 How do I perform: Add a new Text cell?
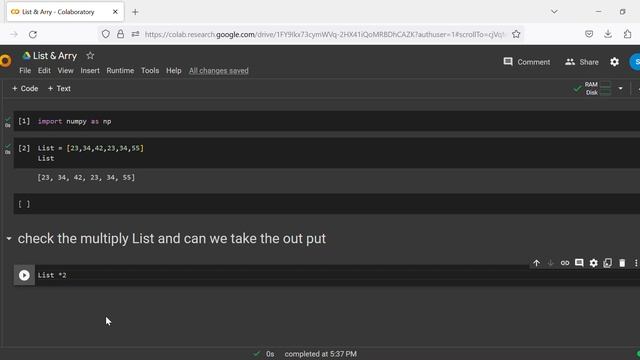tap(59, 89)
